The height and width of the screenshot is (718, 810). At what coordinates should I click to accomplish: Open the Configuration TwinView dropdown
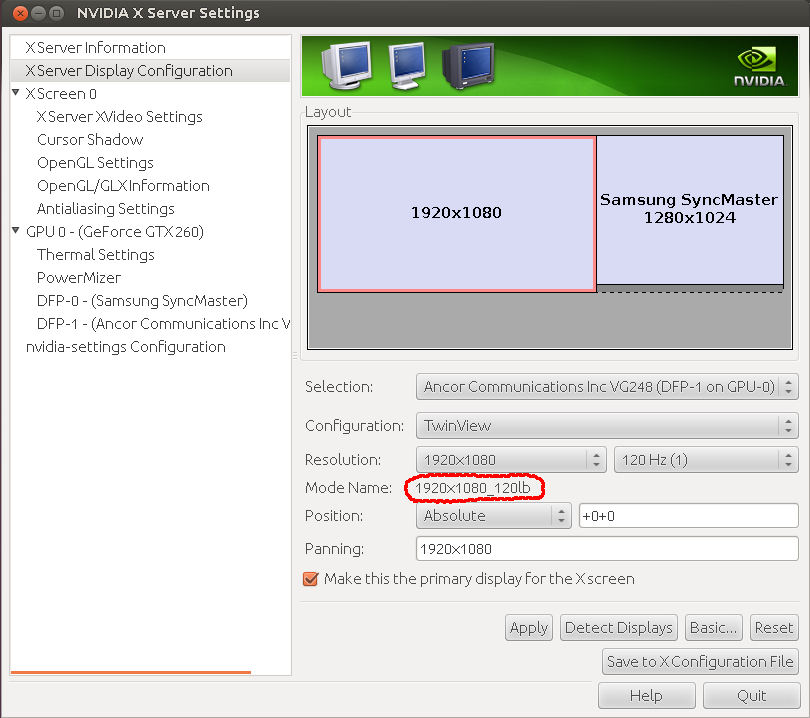point(607,426)
